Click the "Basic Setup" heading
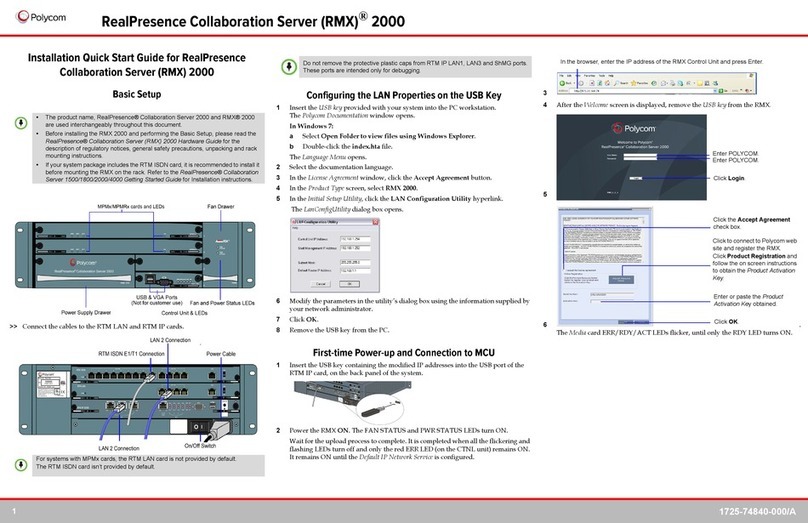The width and height of the screenshot is (808, 523). [x=137, y=94]
